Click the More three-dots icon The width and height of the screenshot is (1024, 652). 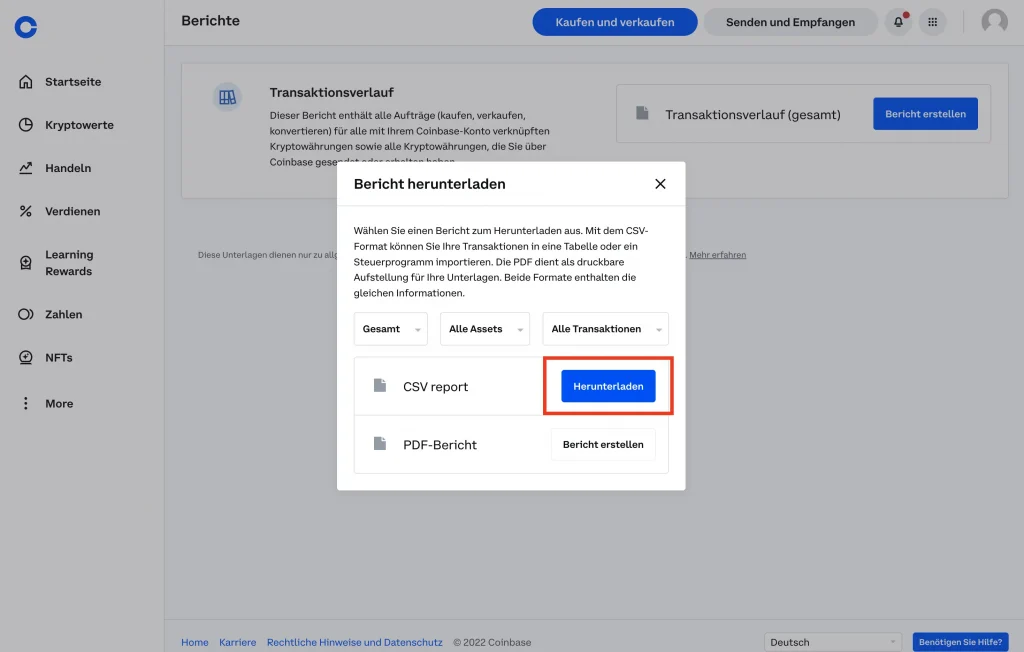(26, 403)
